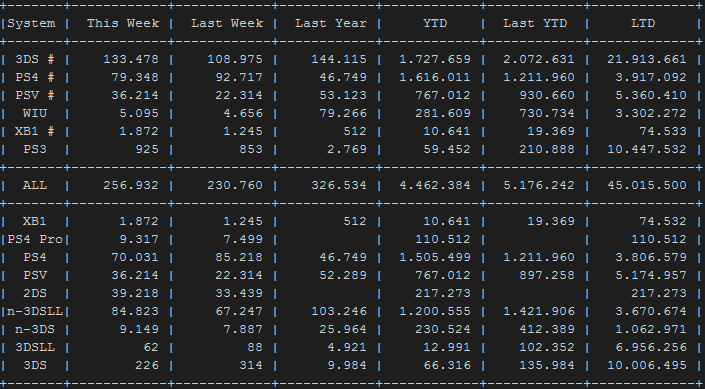Select the ALL total row label
Screen dimensions: 705x389
point(35,185)
